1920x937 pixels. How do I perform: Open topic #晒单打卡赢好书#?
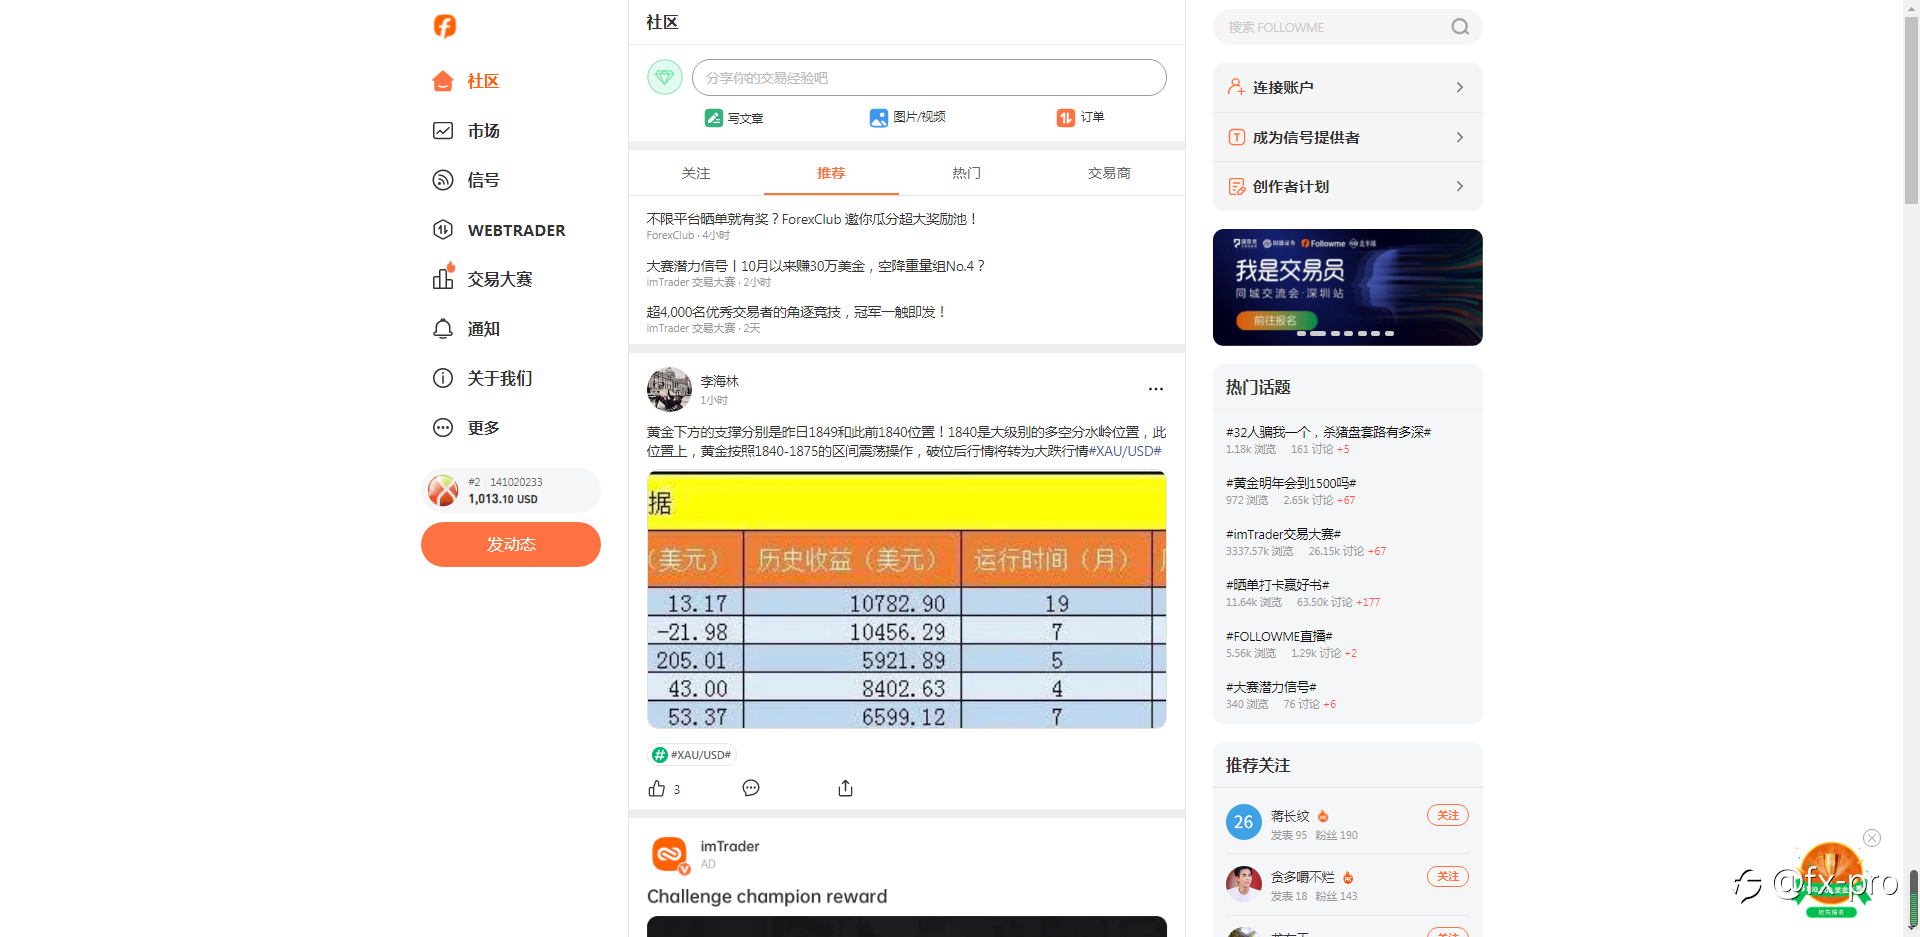click(1278, 585)
